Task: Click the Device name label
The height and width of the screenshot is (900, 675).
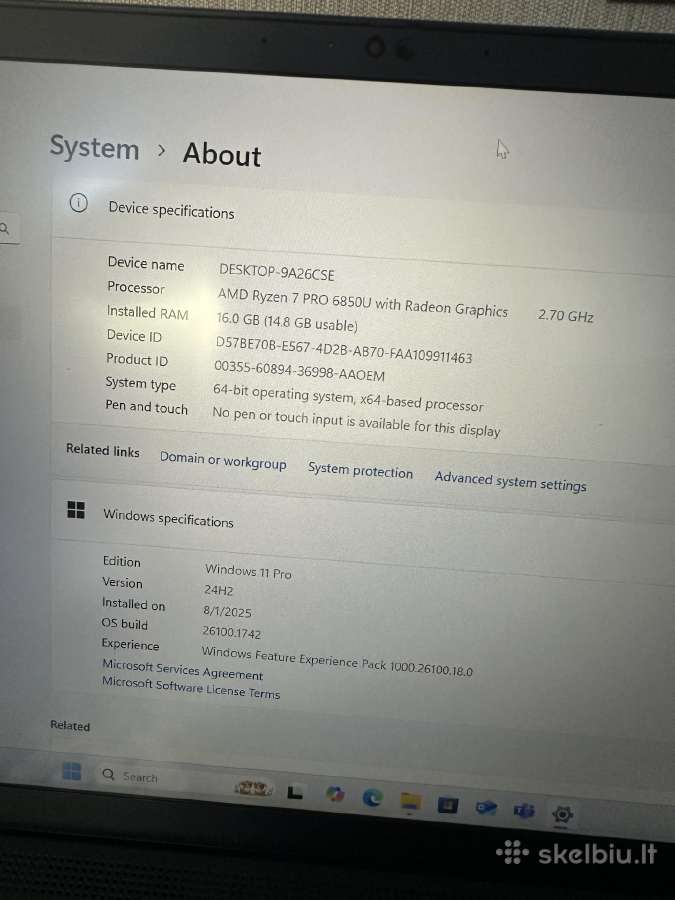Action: coord(146,263)
